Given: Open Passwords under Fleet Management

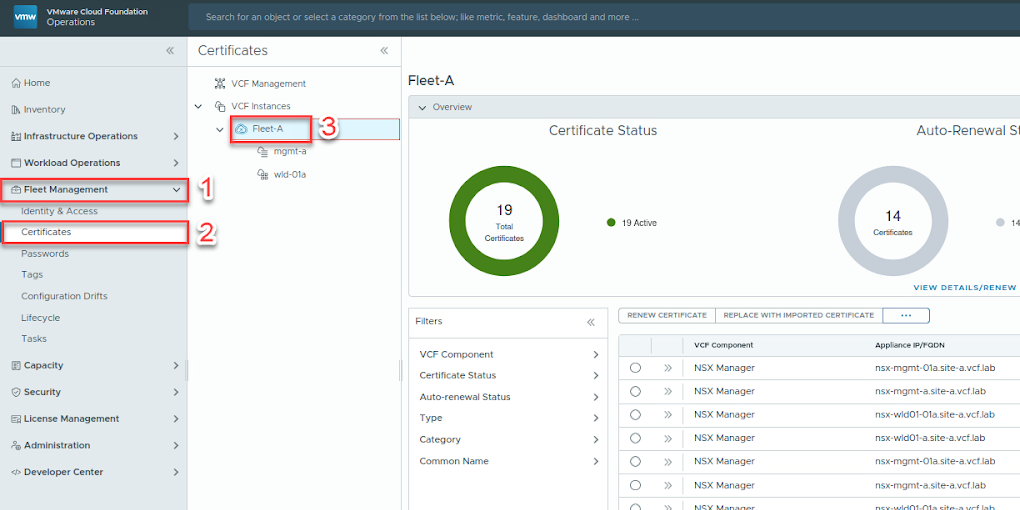Looking at the screenshot, I should click(45, 254).
